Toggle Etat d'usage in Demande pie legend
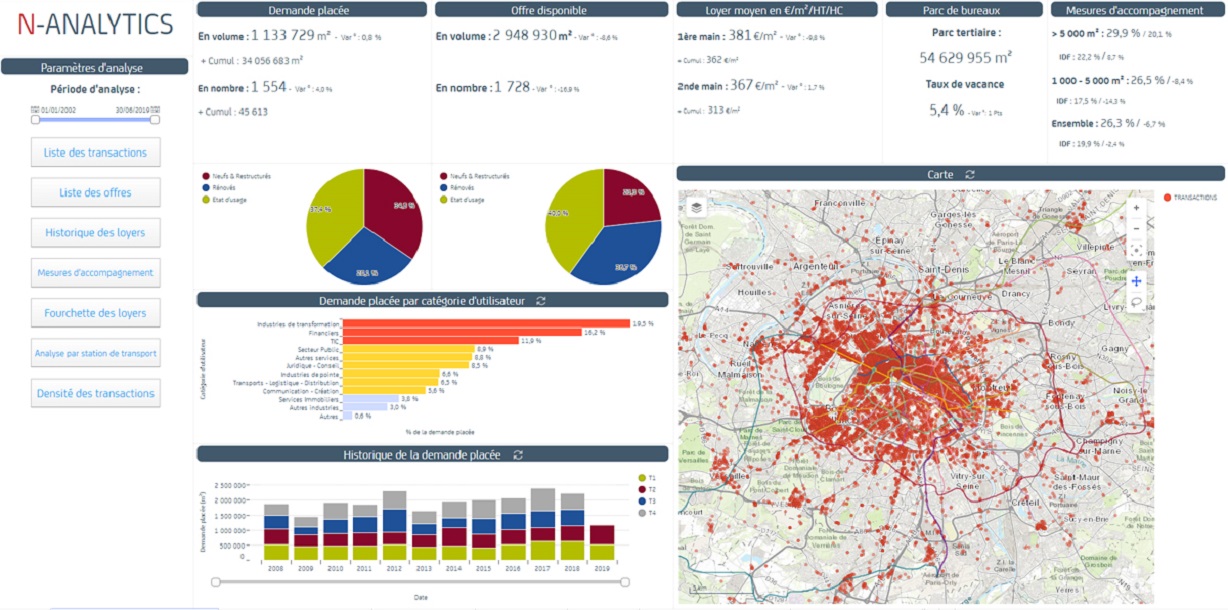Screen dimensions: 1228x610 pyautogui.click(x=206, y=200)
